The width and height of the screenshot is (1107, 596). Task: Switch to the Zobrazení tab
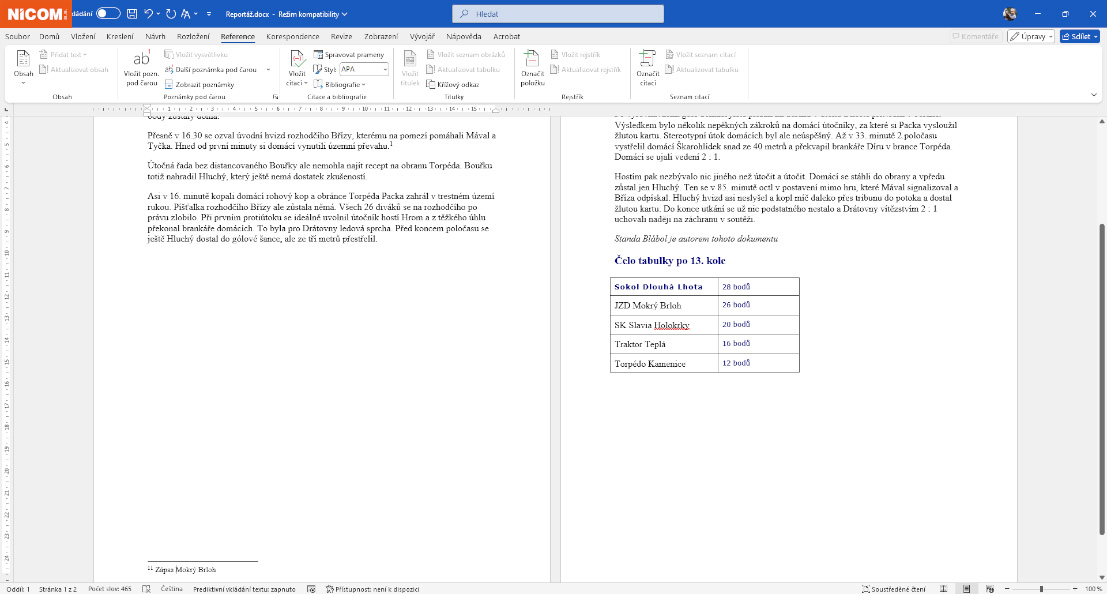[x=381, y=37]
